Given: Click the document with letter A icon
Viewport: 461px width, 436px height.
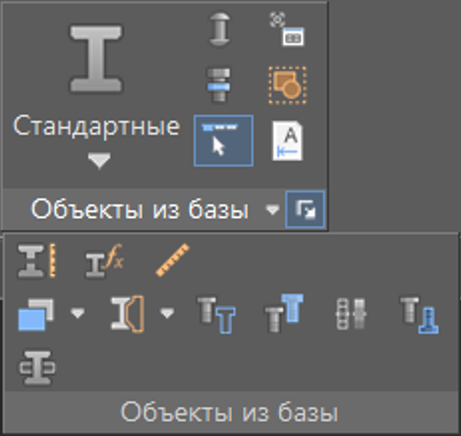Looking at the screenshot, I should tap(287, 141).
